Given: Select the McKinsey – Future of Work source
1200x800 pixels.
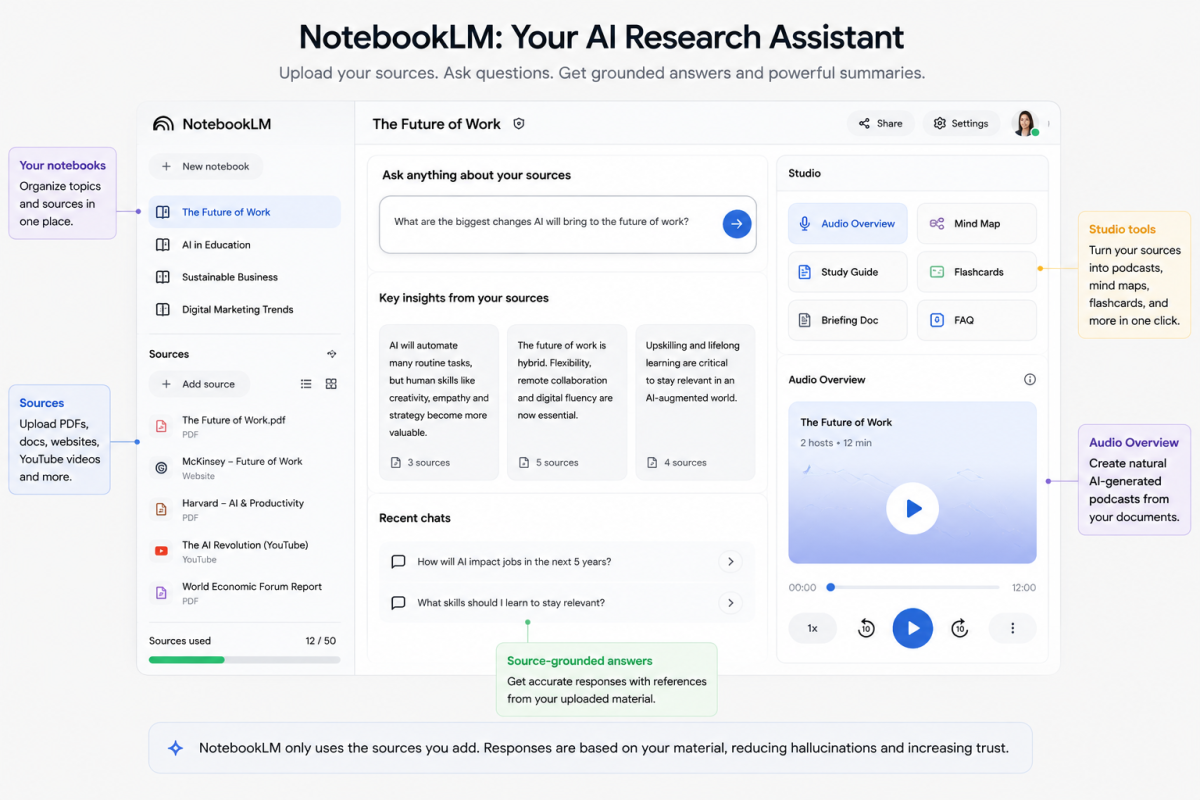Looking at the screenshot, I should (244, 468).
